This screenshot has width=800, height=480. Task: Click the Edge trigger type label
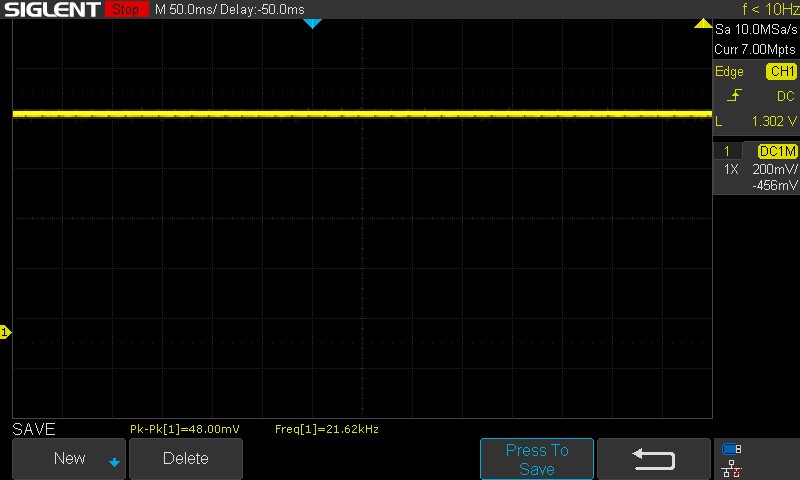pos(729,71)
